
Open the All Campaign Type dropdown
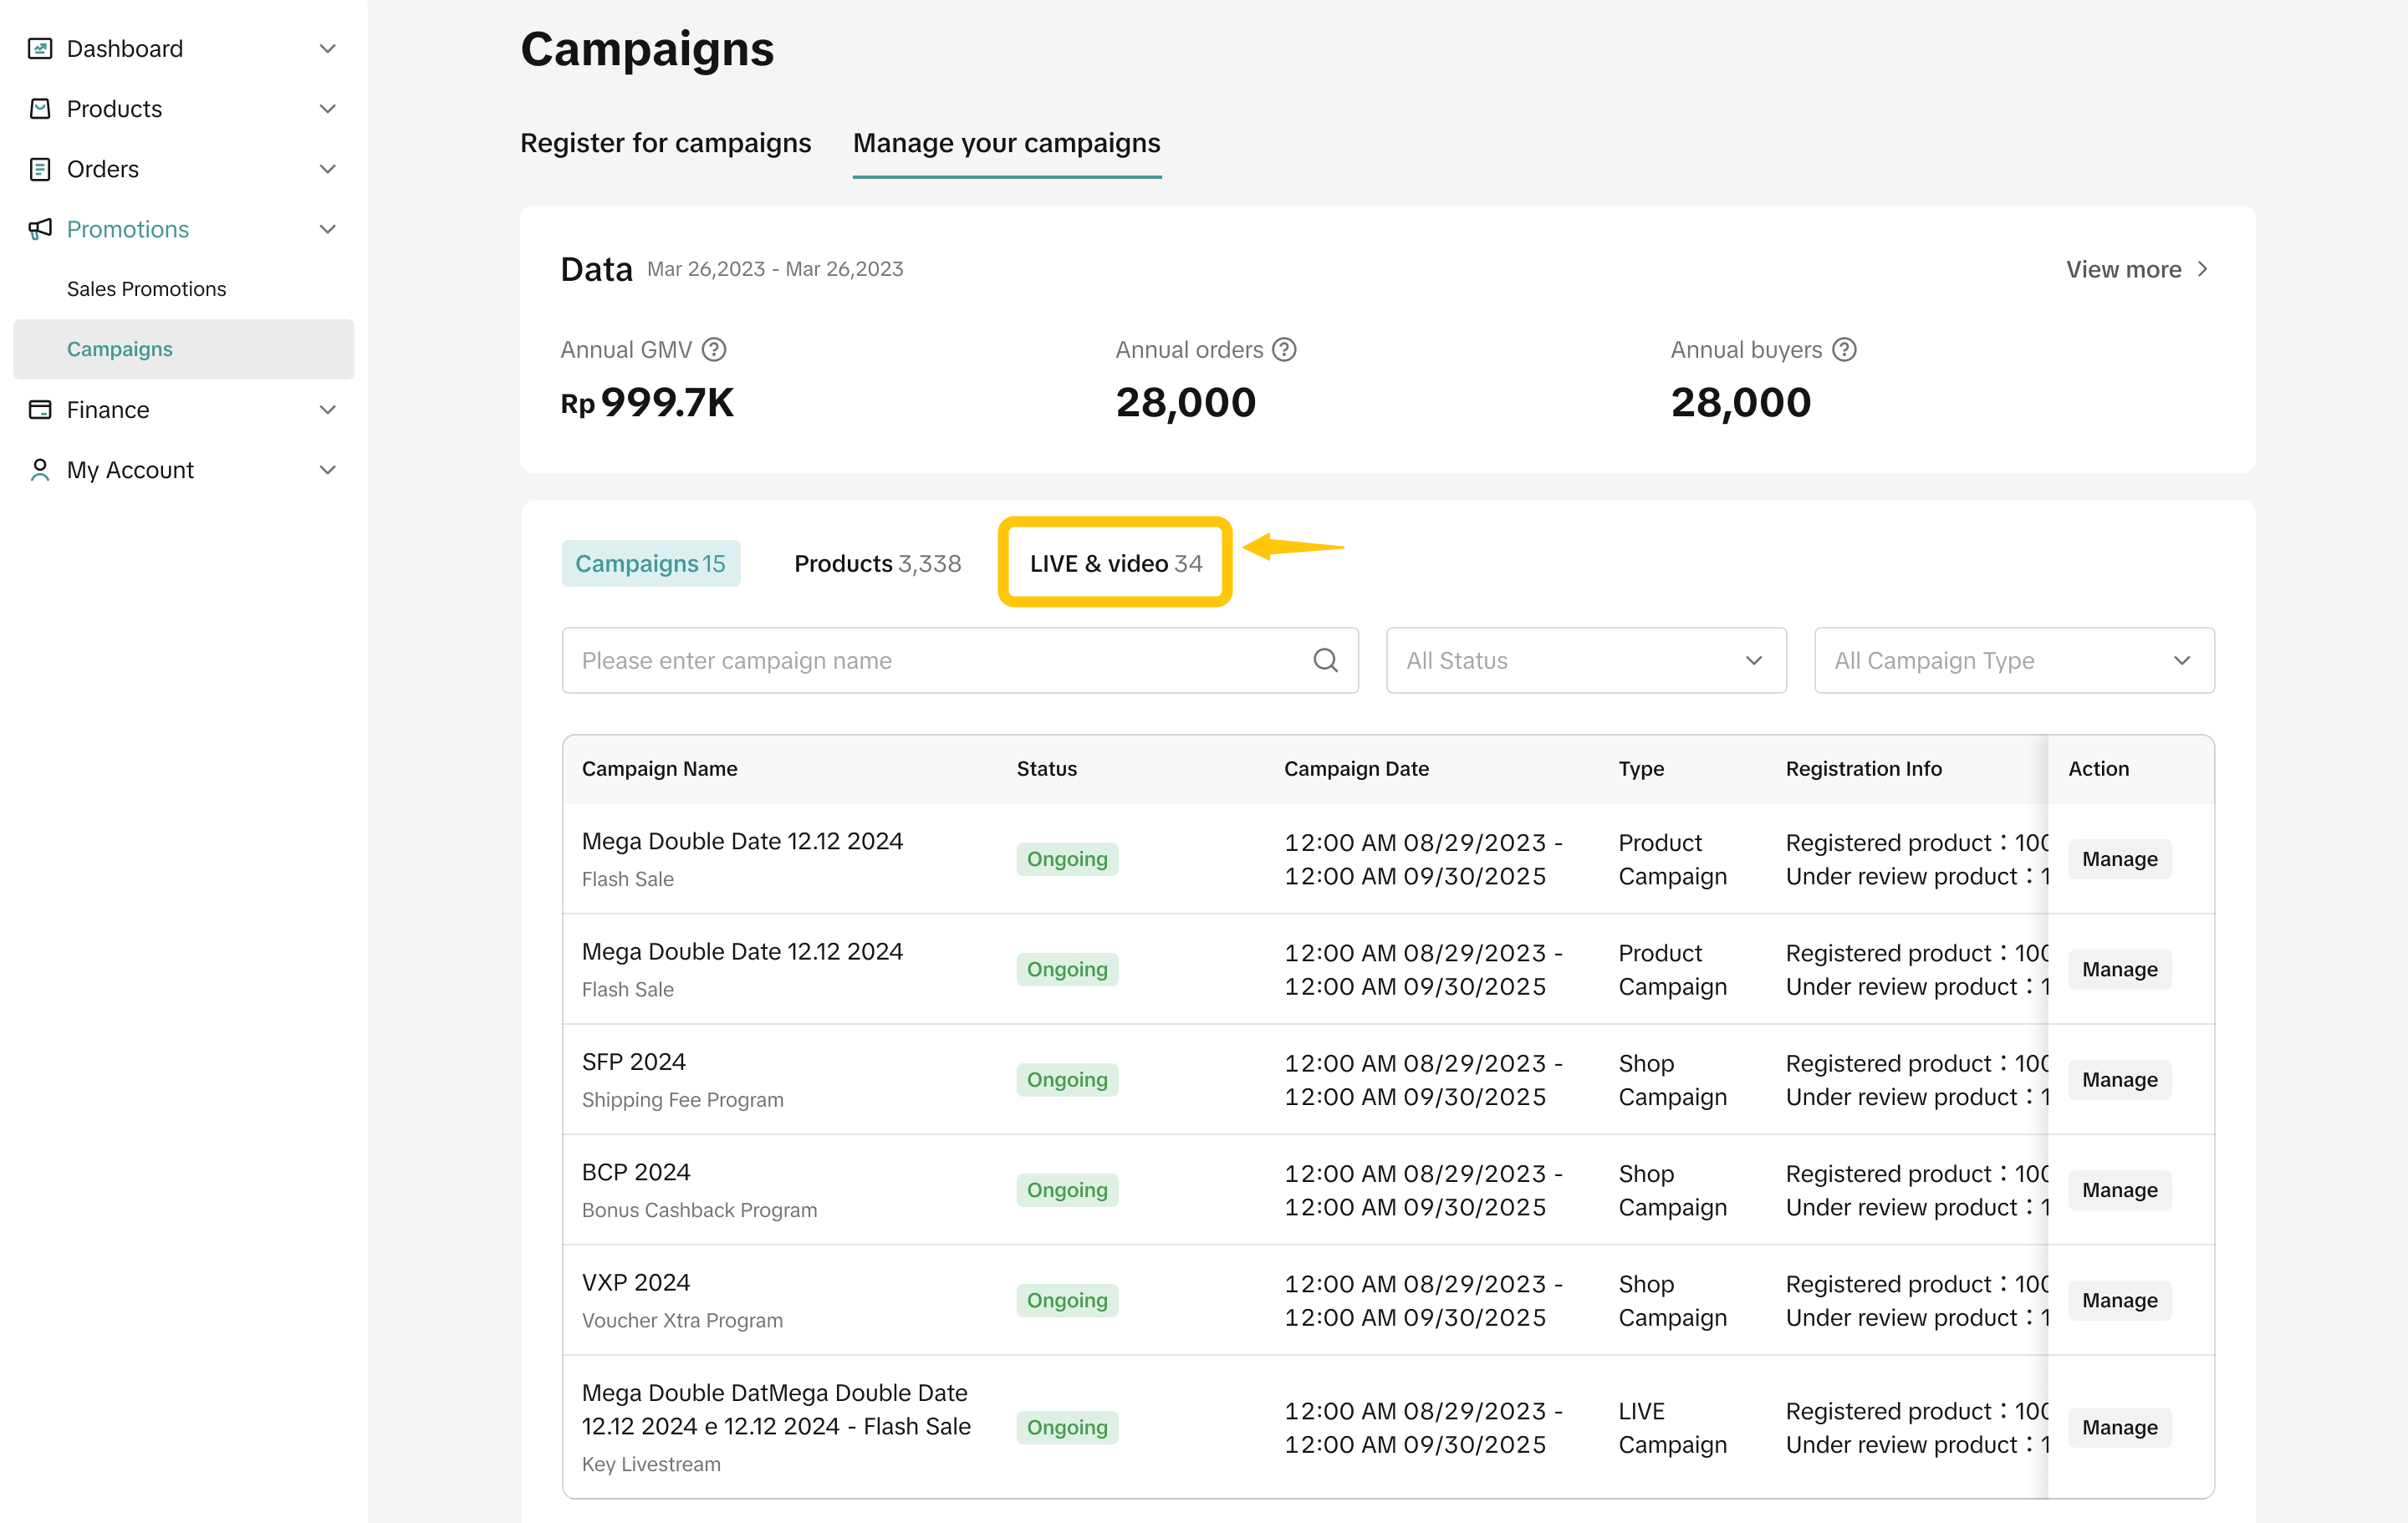(2013, 660)
